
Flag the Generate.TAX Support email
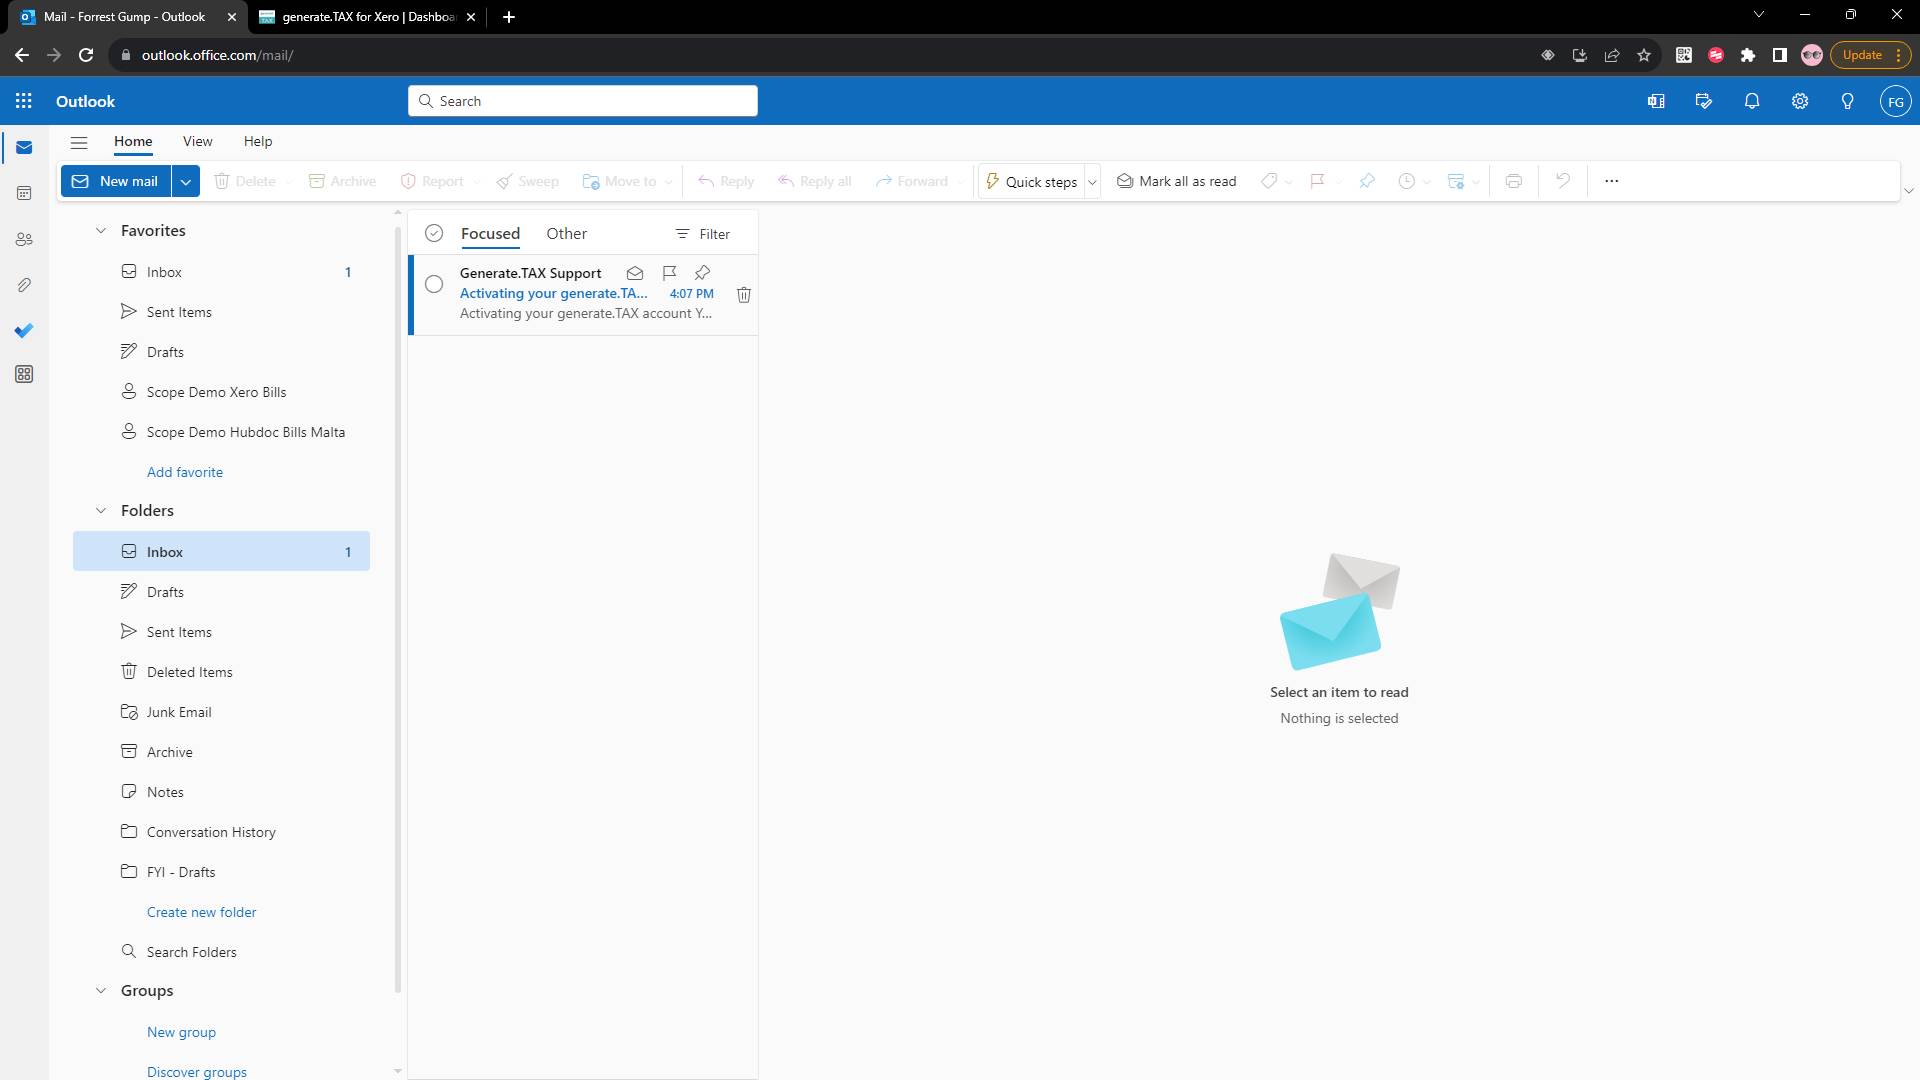point(669,273)
